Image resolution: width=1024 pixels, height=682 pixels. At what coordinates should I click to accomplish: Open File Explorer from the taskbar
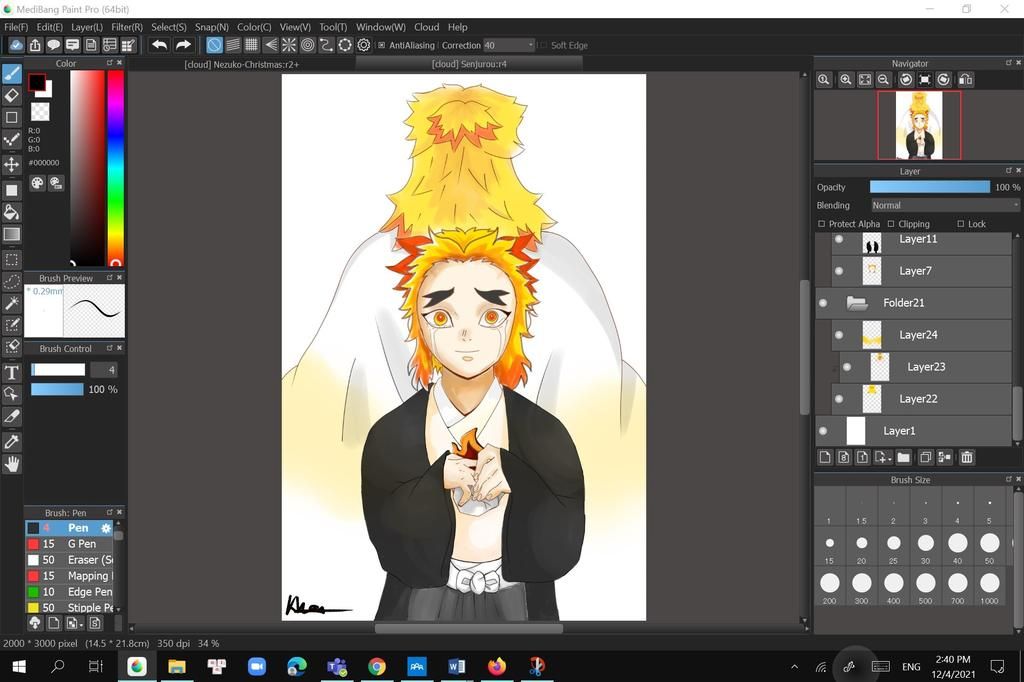pos(177,666)
